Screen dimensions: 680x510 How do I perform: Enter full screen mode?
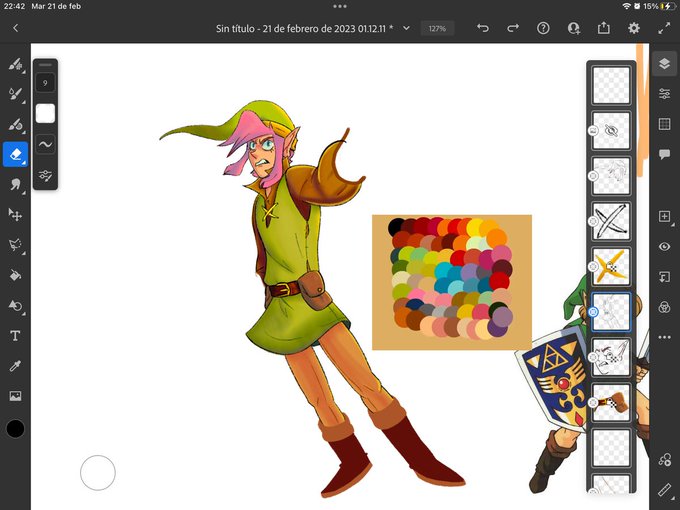pyautogui.click(x=664, y=28)
